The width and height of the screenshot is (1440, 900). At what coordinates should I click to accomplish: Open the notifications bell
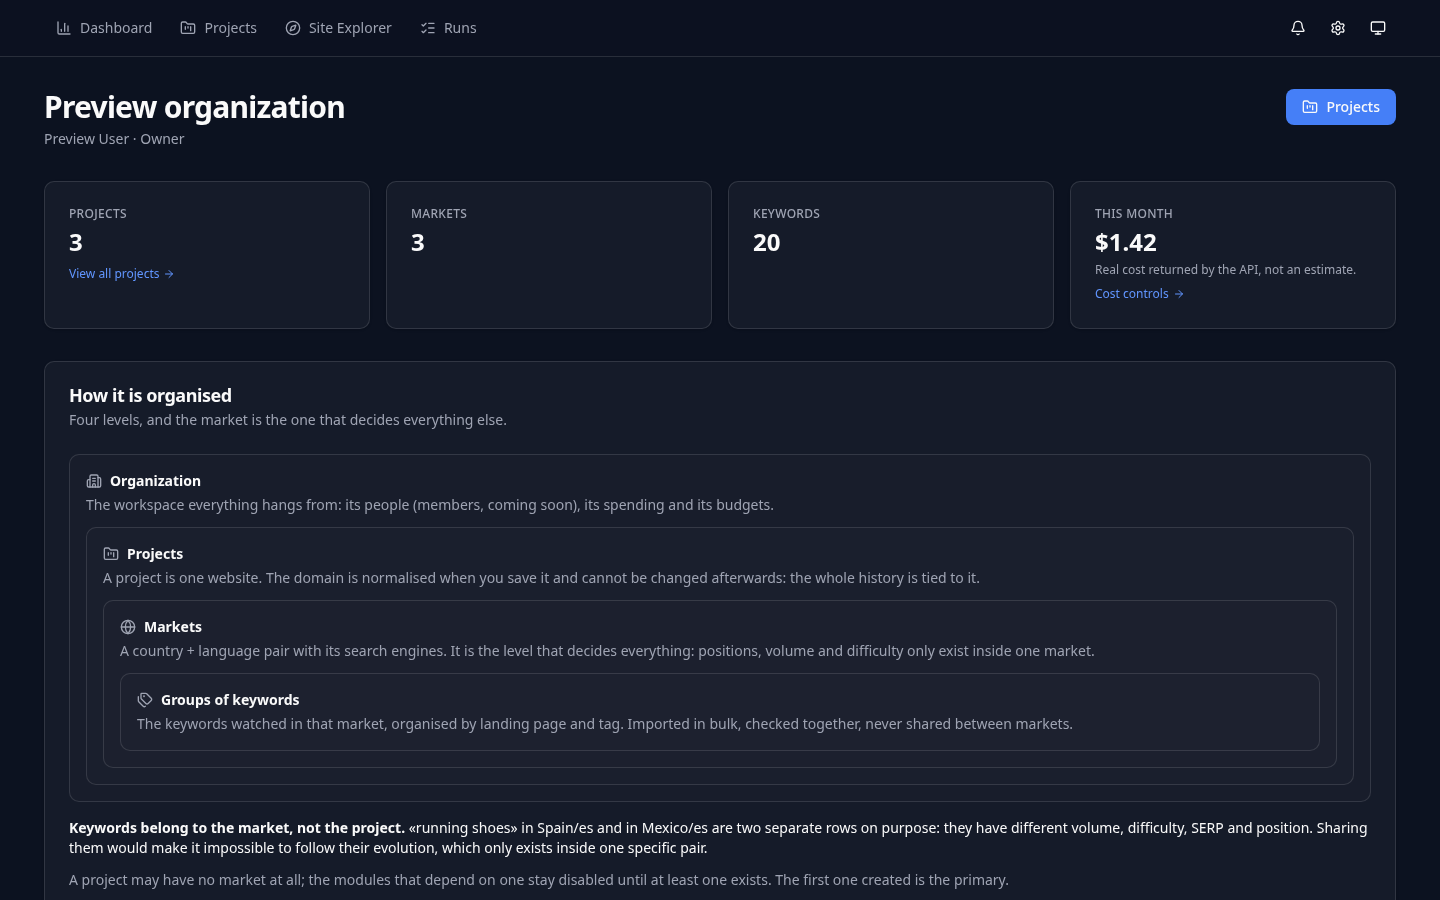[1298, 28]
